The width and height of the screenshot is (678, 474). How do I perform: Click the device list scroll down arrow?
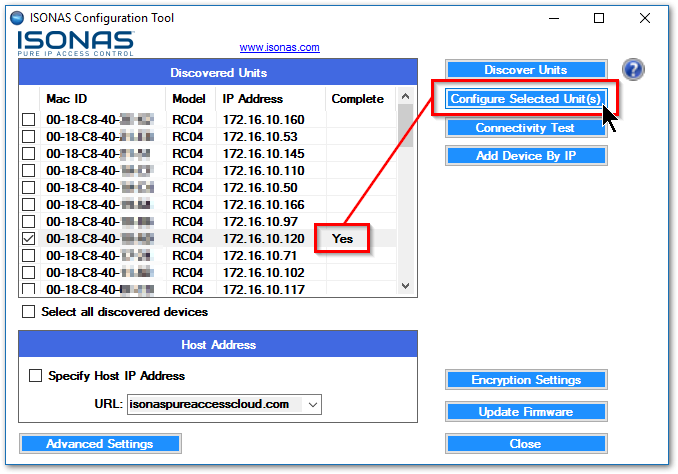(405, 286)
